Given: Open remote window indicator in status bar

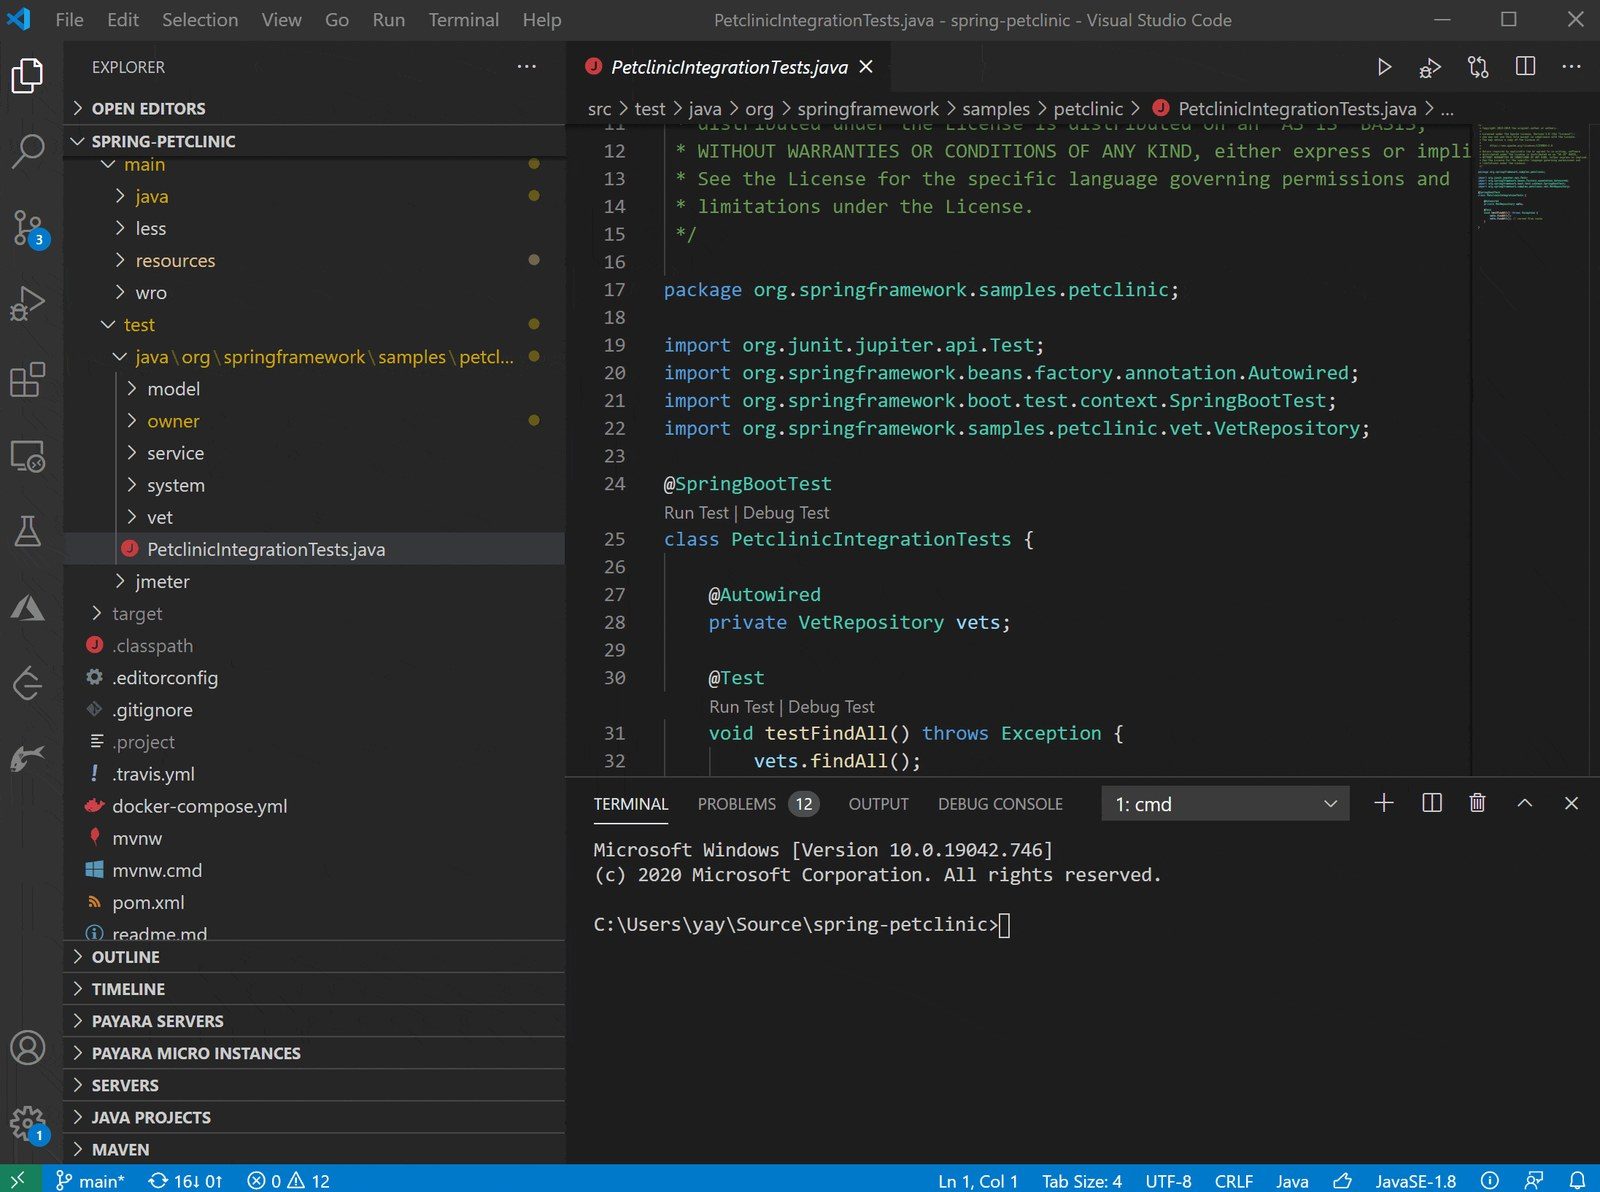Looking at the screenshot, I should 18,1180.
